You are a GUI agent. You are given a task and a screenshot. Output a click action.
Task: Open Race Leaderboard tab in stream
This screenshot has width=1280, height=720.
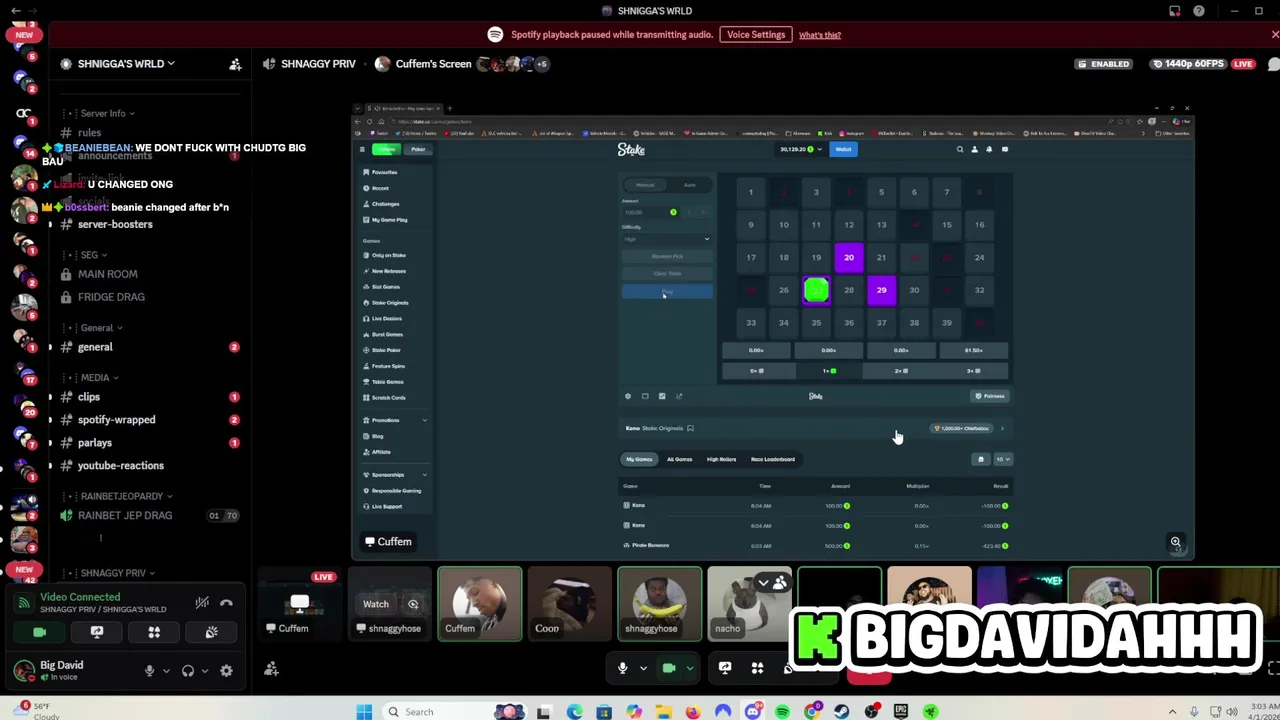[x=773, y=459]
